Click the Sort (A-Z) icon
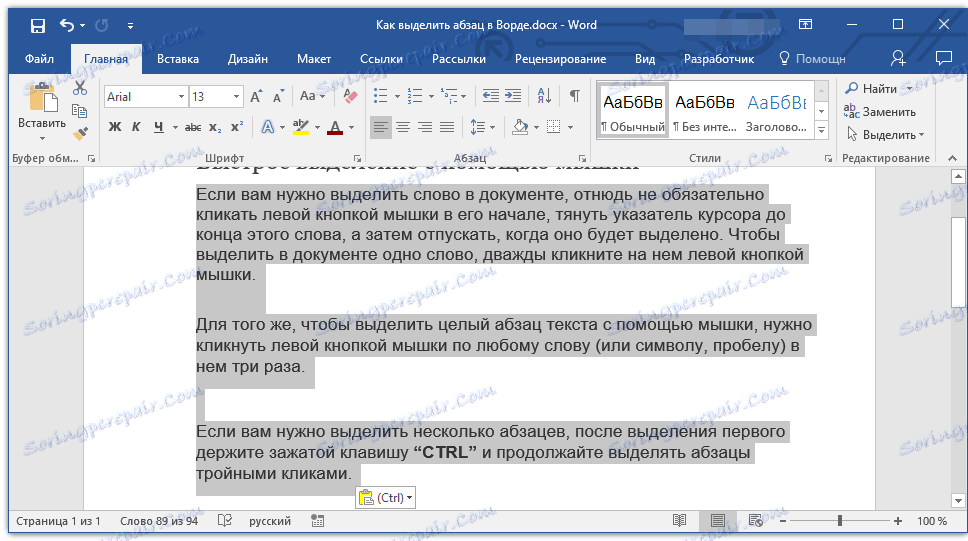This screenshot has width=968, height=541. (x=544, y=97)
